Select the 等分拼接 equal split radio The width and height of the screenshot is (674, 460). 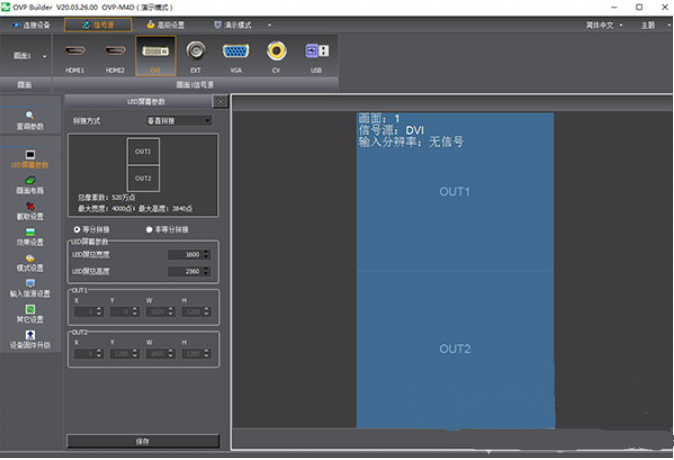[x=92, y=230]
